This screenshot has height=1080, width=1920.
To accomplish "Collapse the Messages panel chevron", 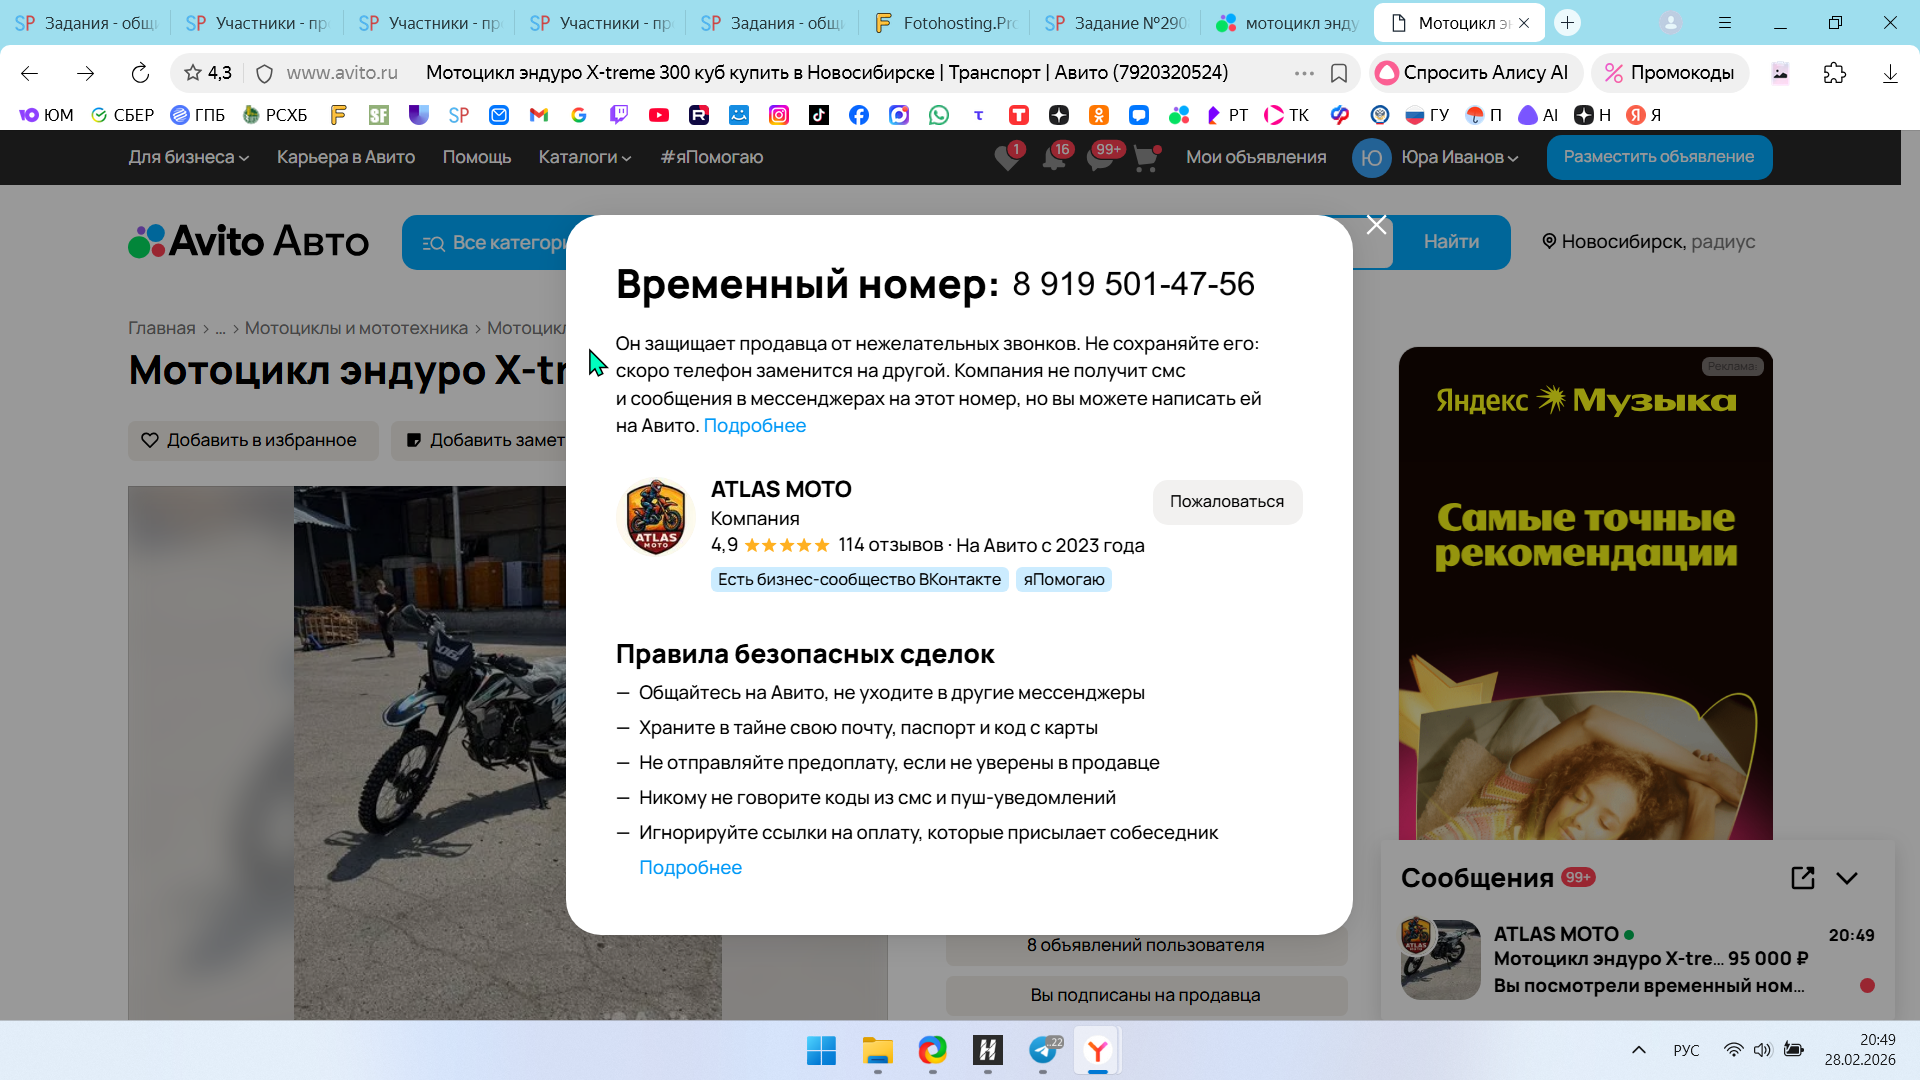I will pos(1847,878).
